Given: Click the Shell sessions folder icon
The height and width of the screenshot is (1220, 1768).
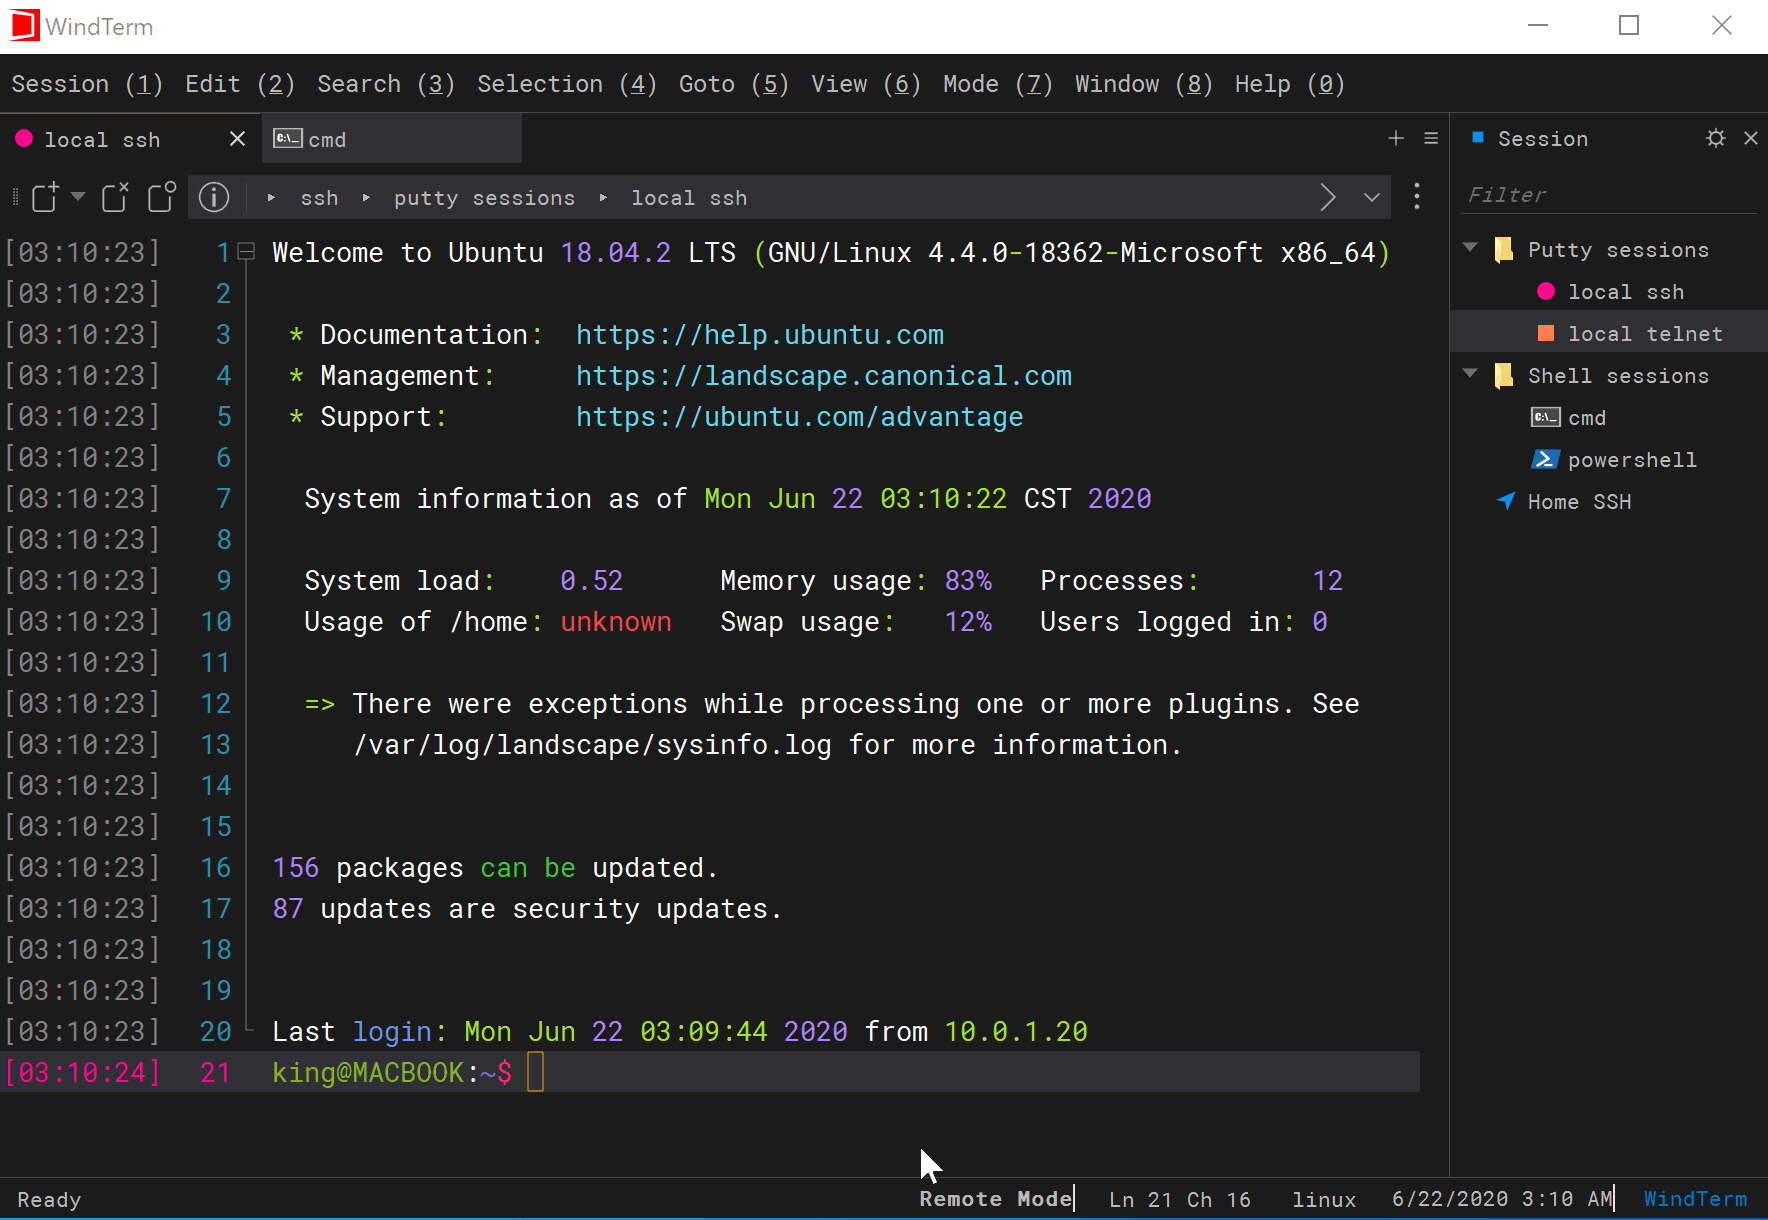Looking at the screenshot, I should pyautogui.click(x=1503, y=375).
